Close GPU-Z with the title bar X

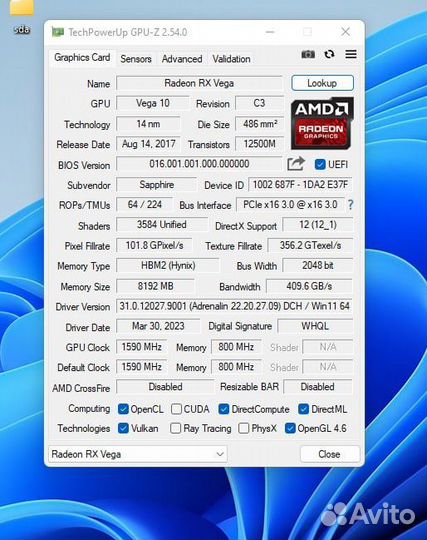click(x=345, y=32)
